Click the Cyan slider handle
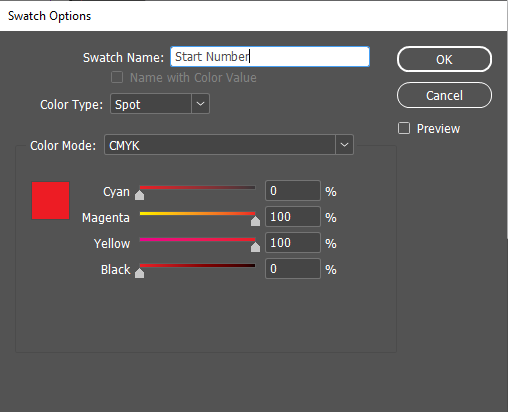Image resolution: width=508 pixels, height=412 pixels. (140, 195)
